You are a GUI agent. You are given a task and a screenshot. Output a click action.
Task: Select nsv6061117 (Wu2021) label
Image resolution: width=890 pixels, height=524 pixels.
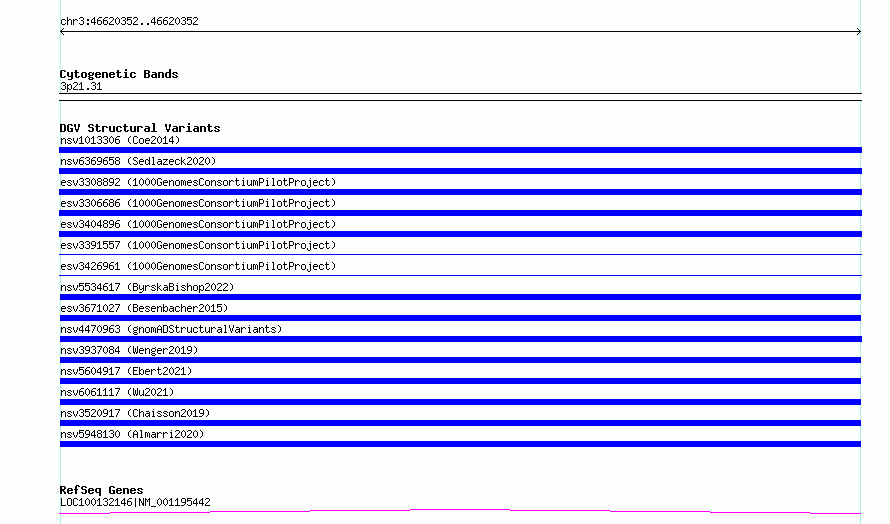click(117, 392)
